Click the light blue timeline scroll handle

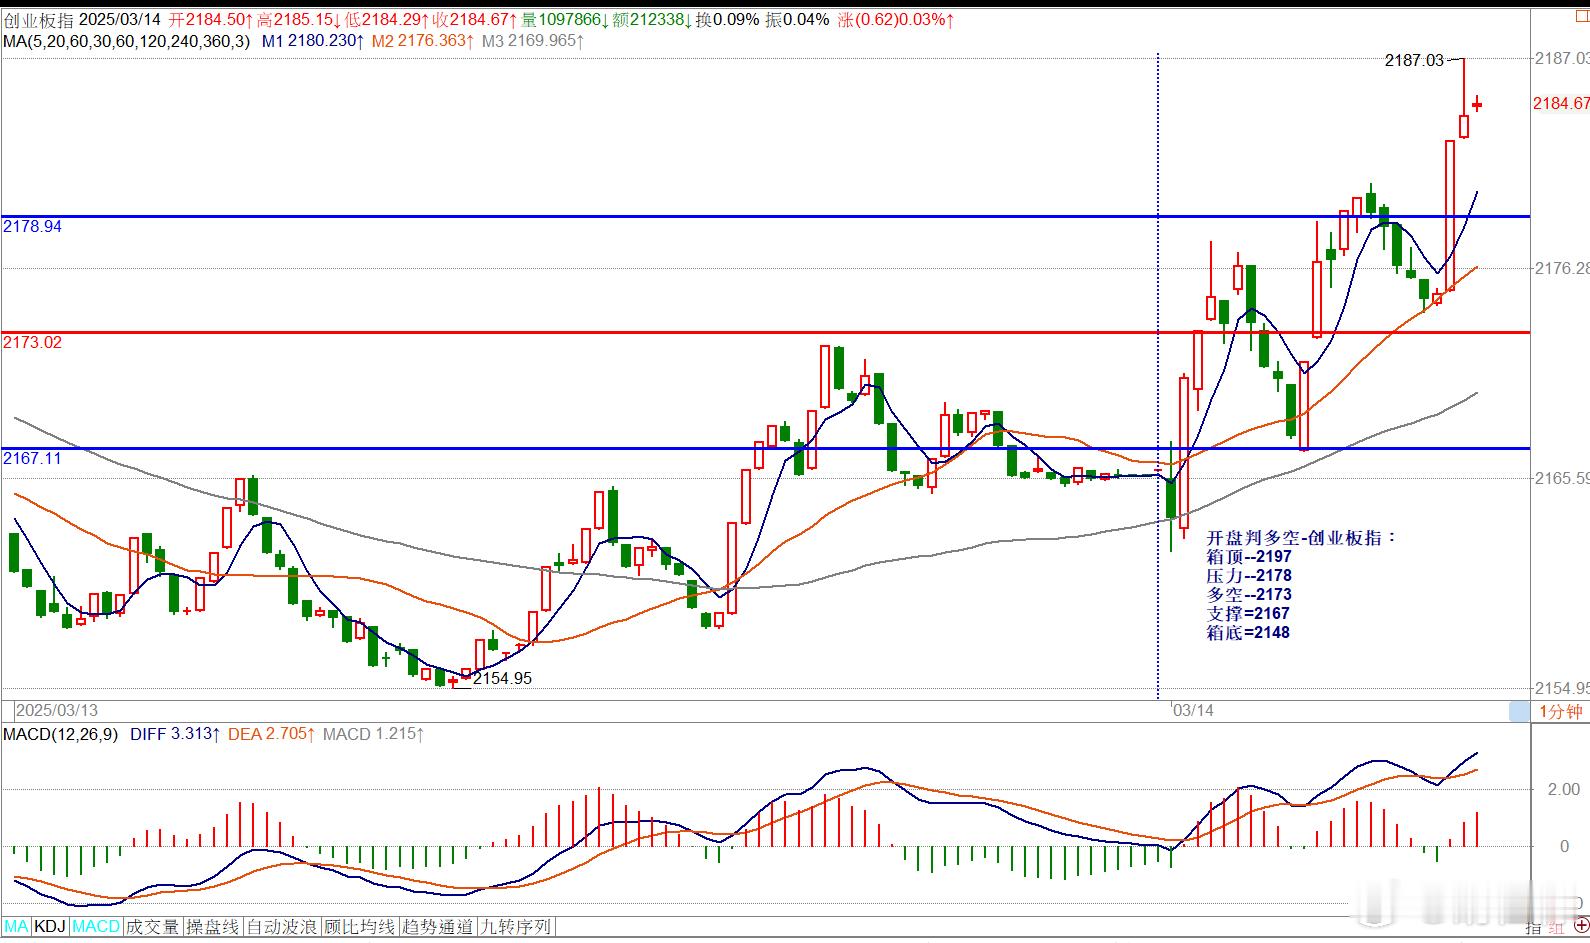(x=1519, y=711)
